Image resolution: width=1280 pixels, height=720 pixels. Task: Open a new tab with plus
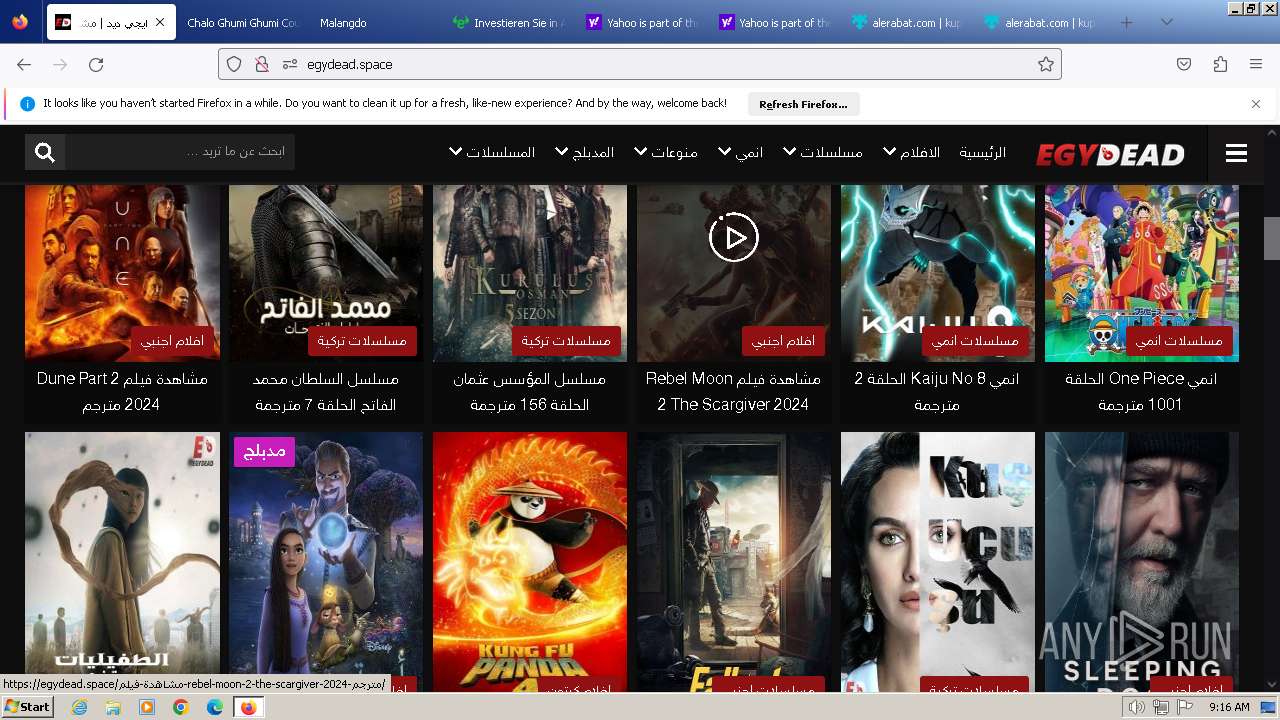click(1127, 22)
